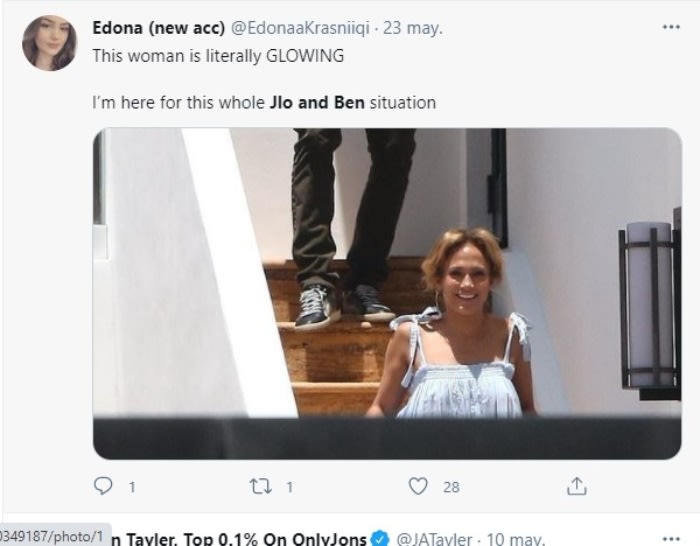Open the share menu icon on the tweet
The image size is (700, 546).
pos(576,486)
